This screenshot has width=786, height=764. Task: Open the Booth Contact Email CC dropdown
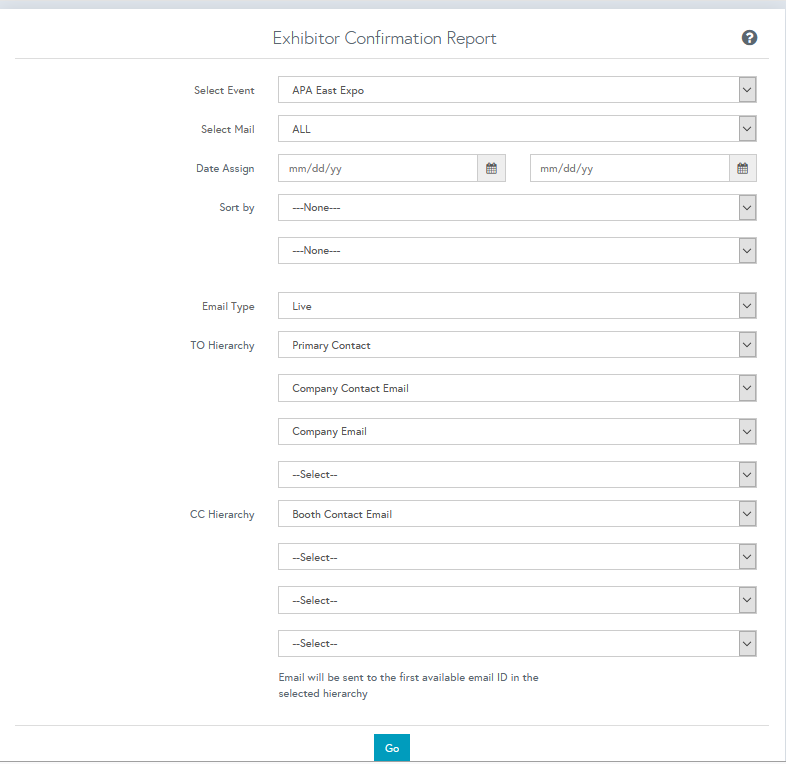click(516, 514)
